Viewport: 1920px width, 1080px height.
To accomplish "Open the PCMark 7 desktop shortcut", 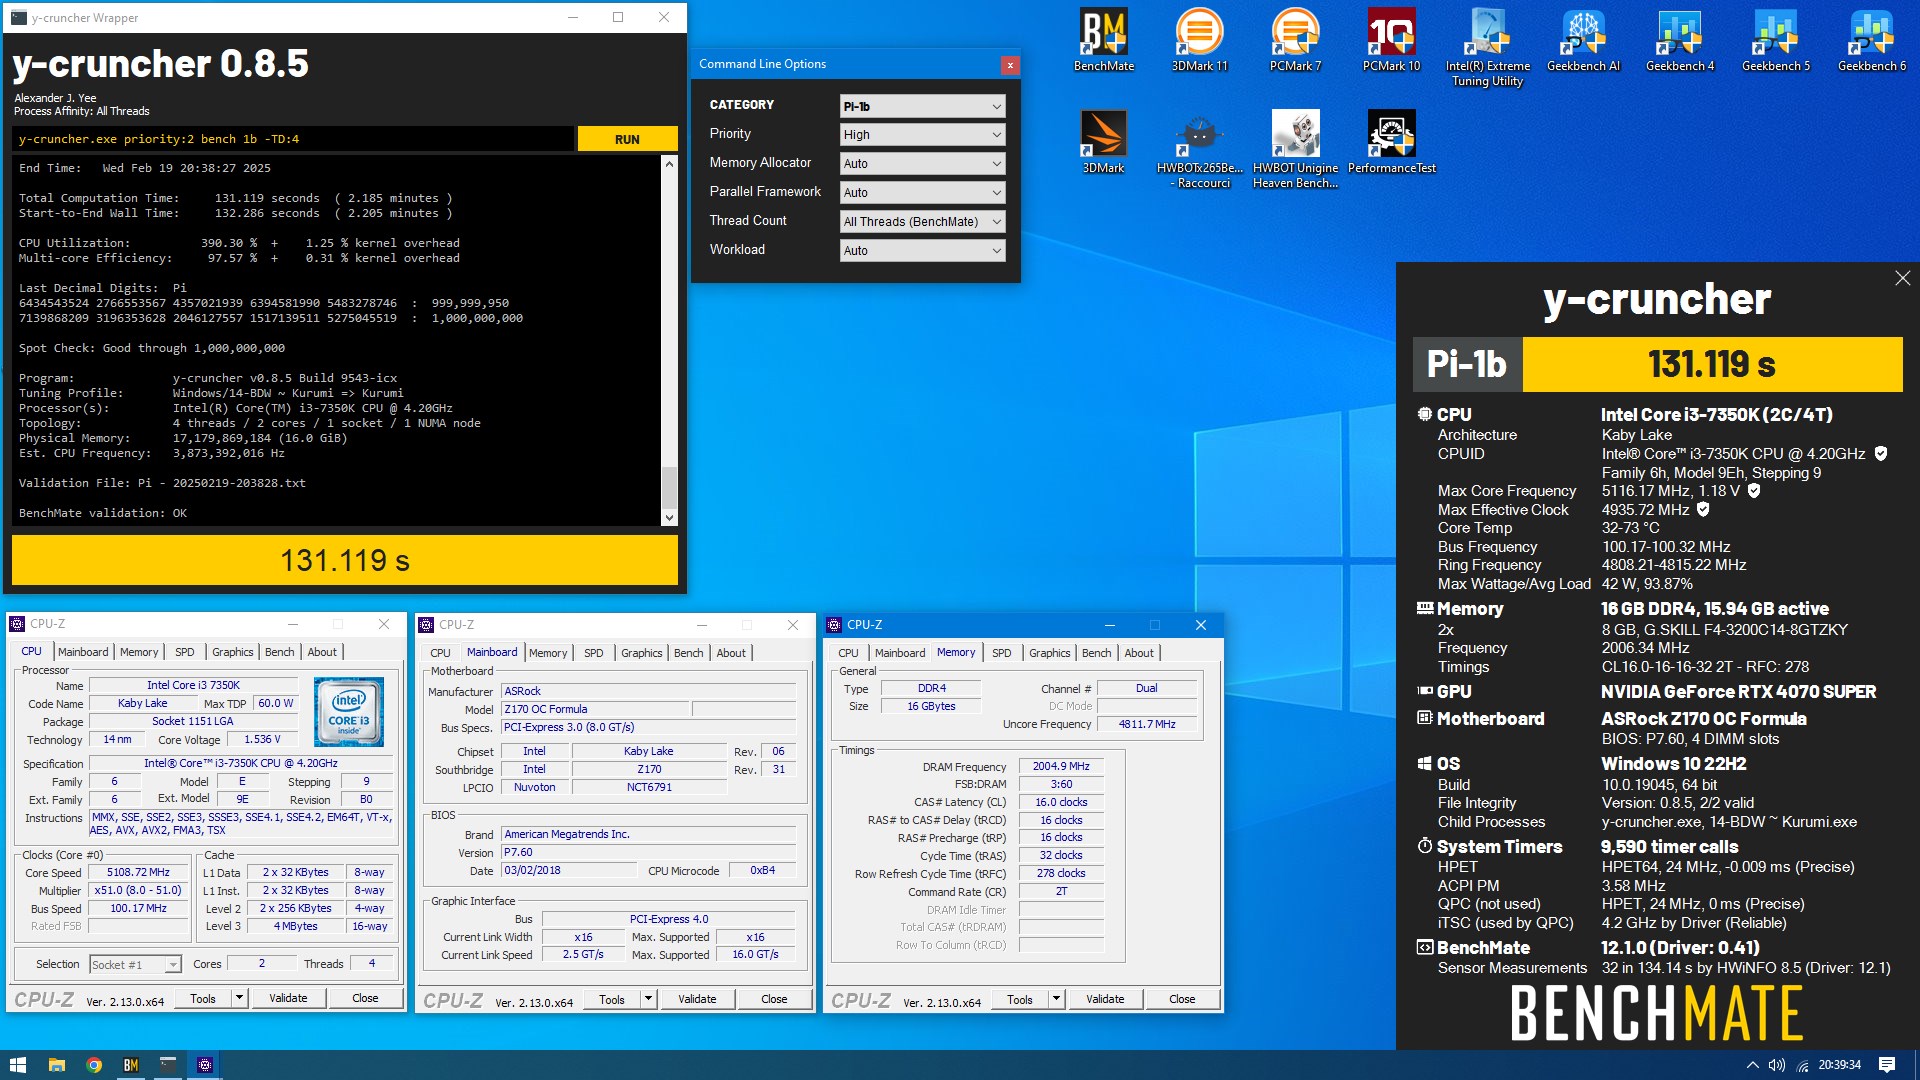I will [x=1295, y=40].
